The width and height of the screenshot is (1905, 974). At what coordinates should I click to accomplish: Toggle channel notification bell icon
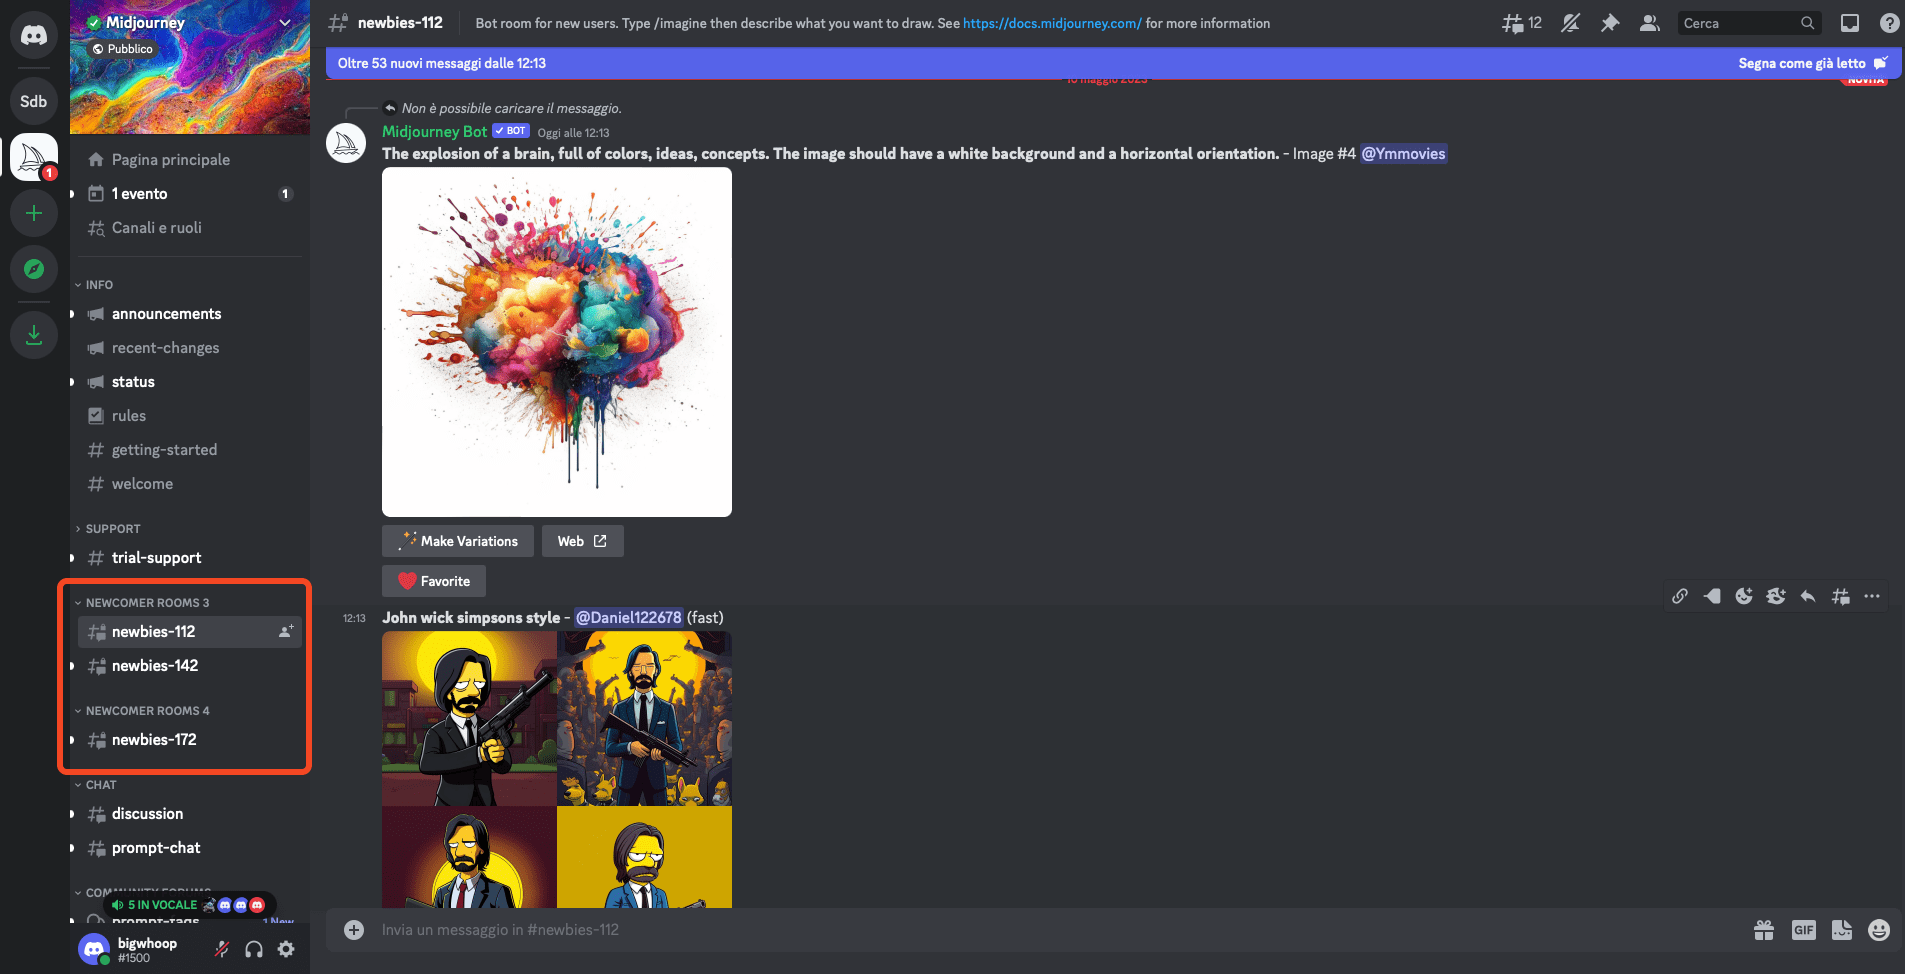click(x=1571, y=23)
